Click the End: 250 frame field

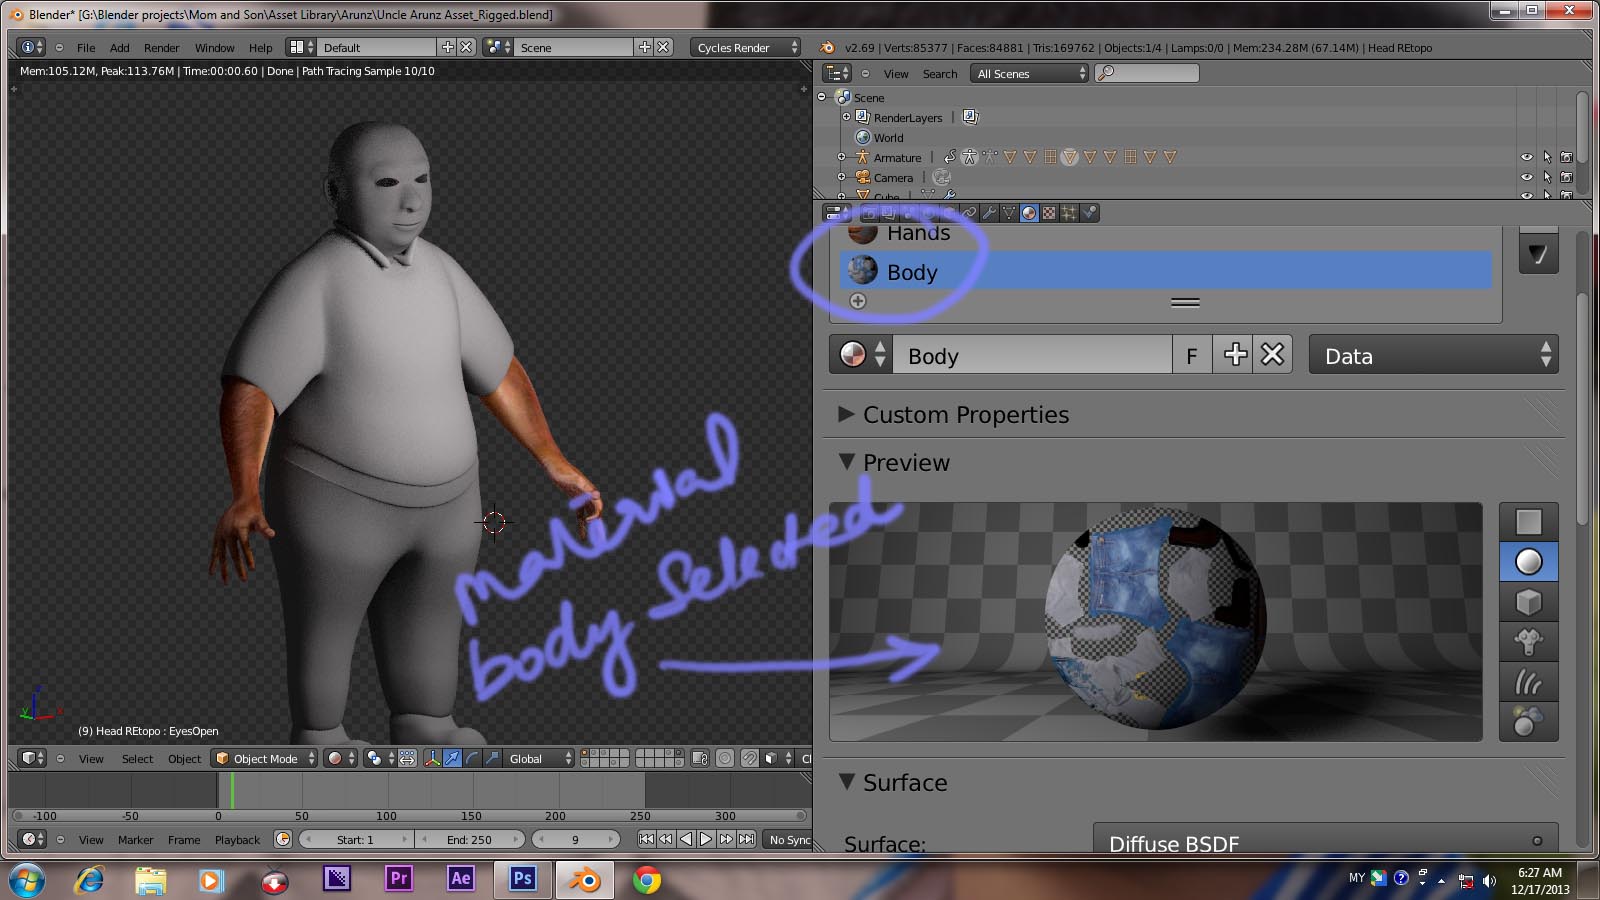(x=469, y=839)
